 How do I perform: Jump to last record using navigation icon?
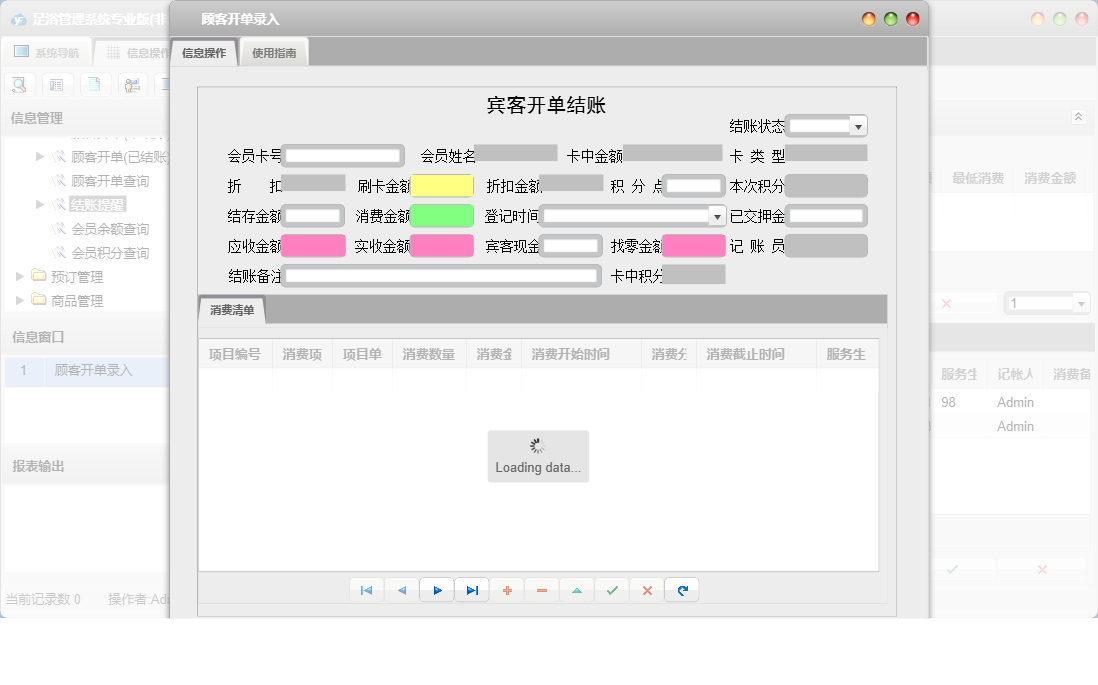(472, 590)
